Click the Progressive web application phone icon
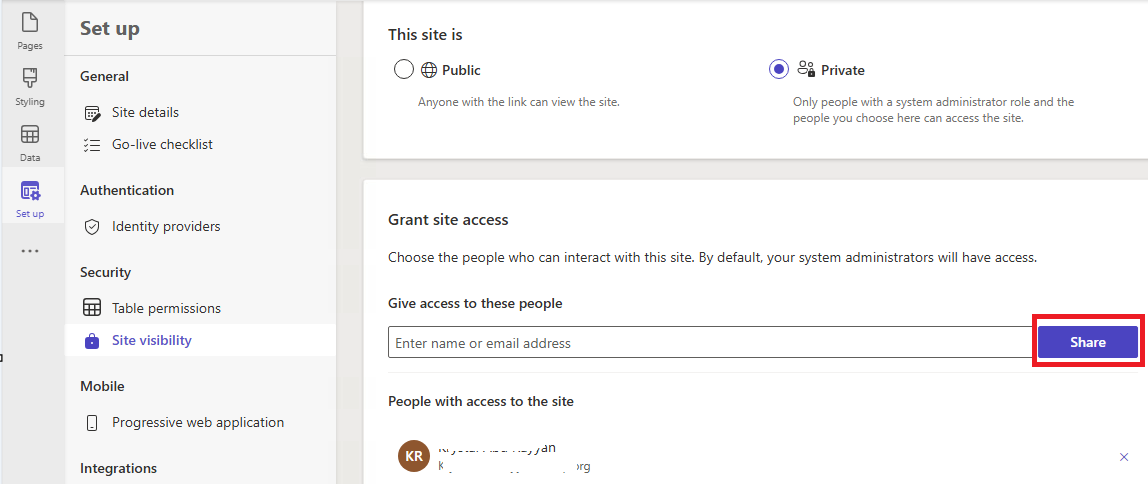 (92, 423)
